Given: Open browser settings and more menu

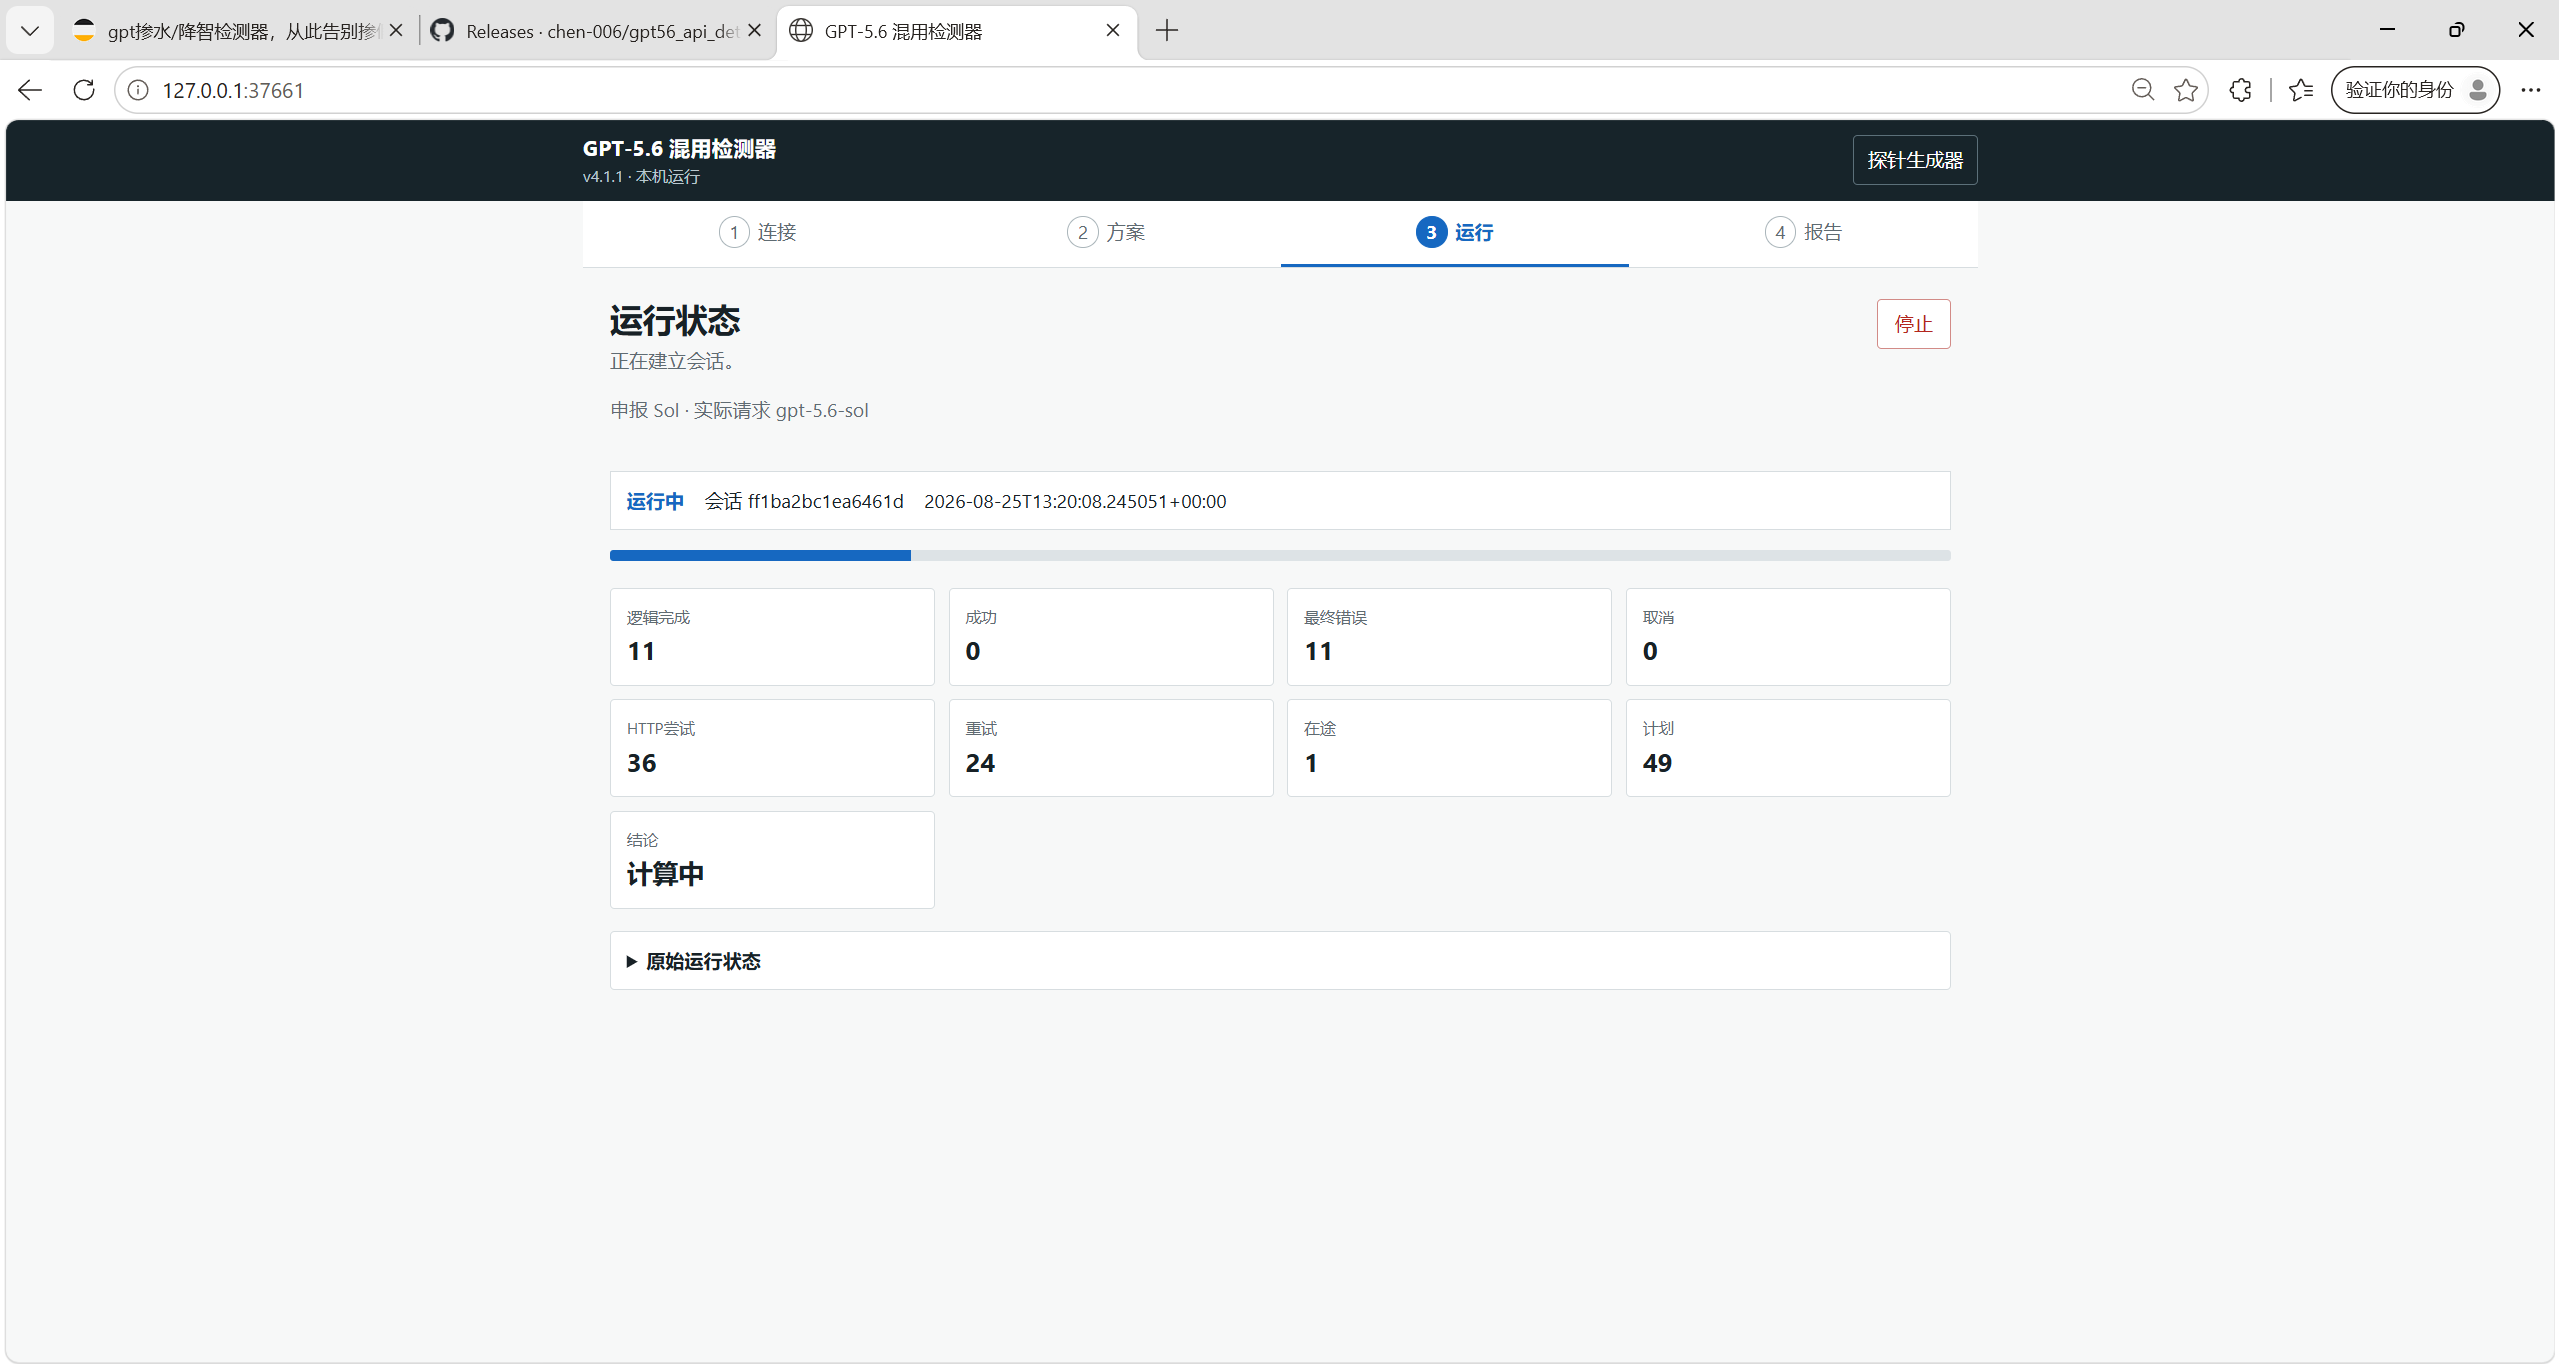Looking at the screenshot, I should 2531,90.
